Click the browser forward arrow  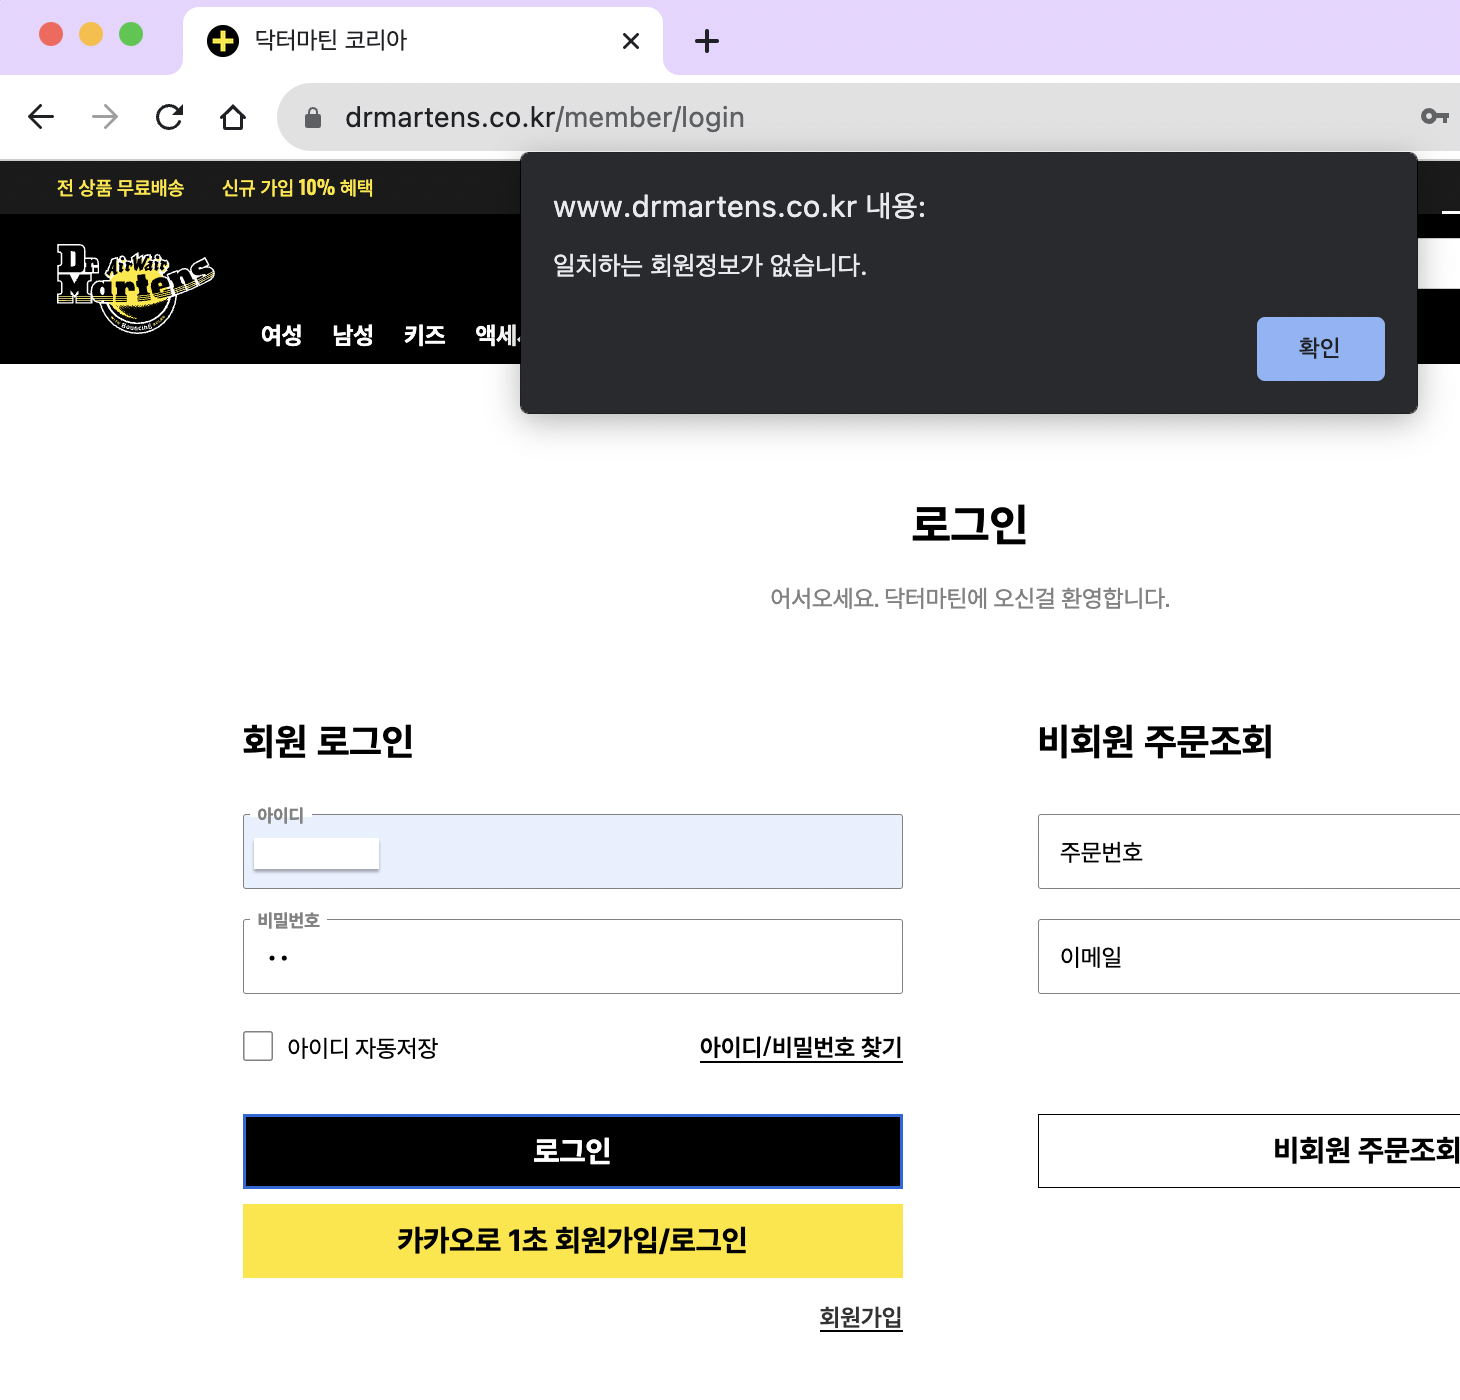pos(105,117)
